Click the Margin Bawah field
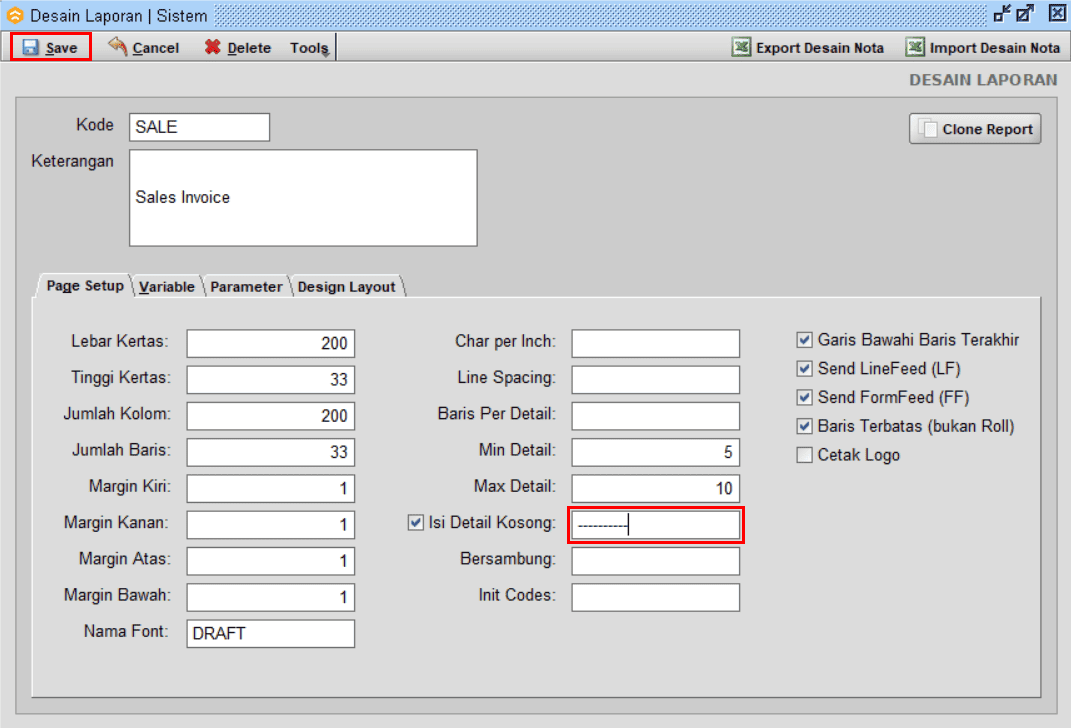 tap(270, 597)
